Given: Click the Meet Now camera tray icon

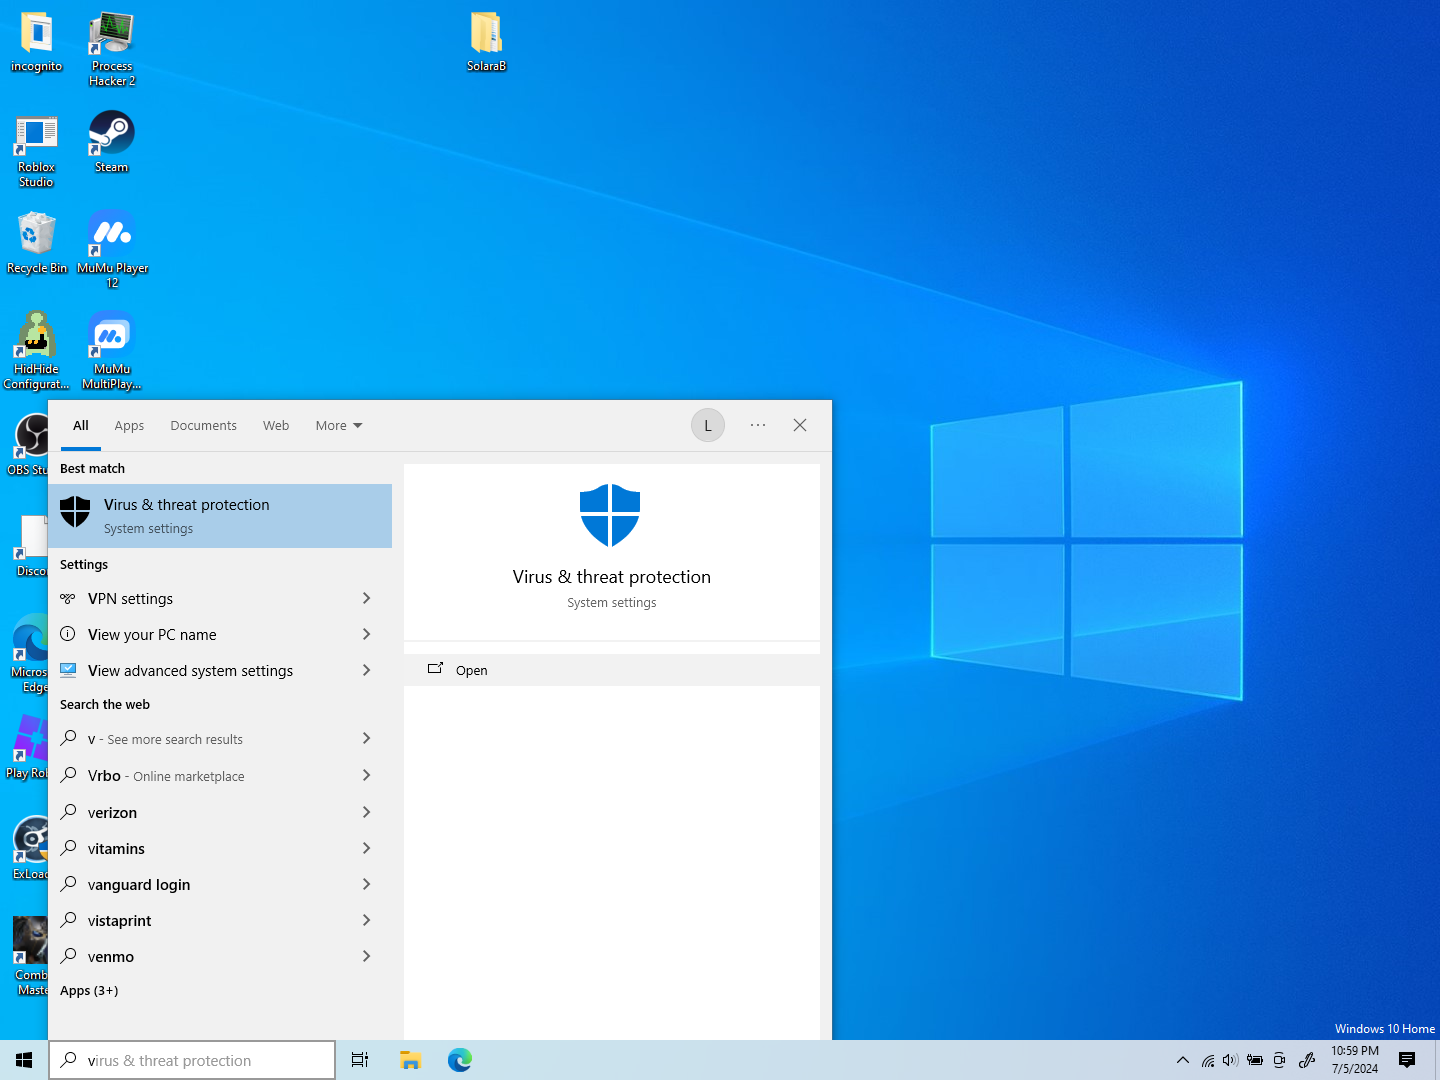Looking at the screenshot, I should coord(1279,1060).
